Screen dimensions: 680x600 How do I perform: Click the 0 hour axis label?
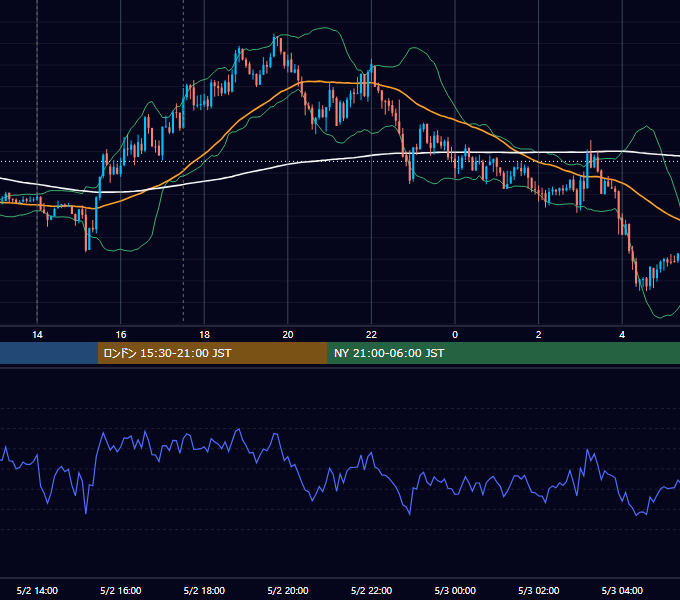click(x=455, y=335)
